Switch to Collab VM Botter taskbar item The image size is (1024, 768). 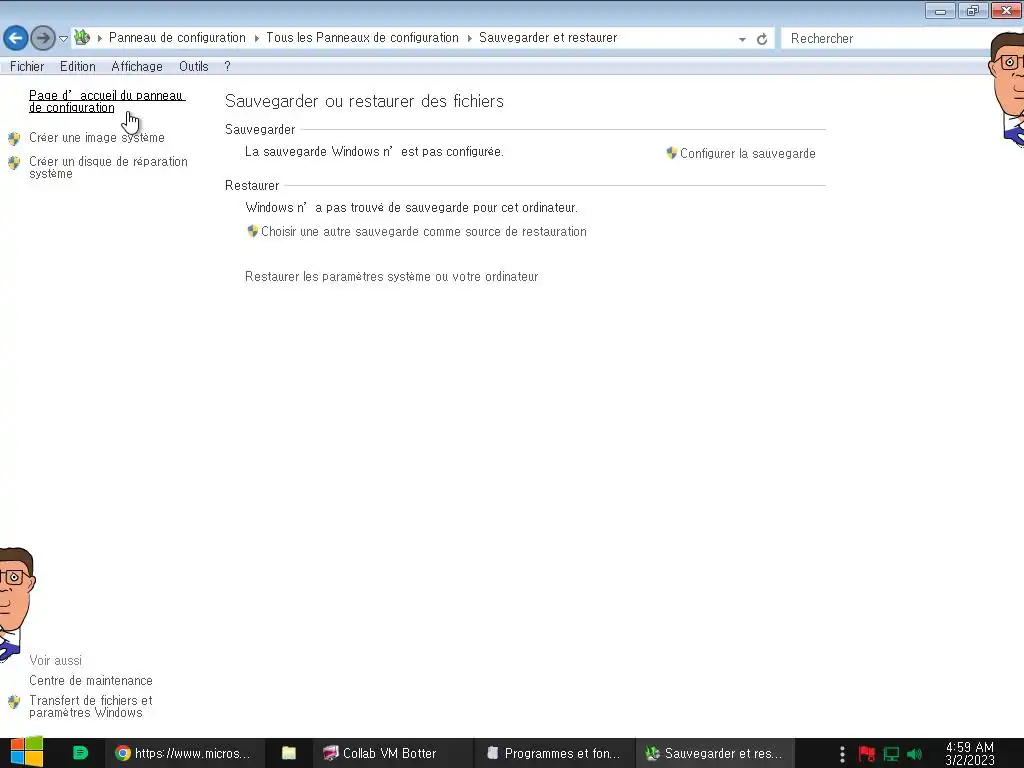tap(391, 753)
